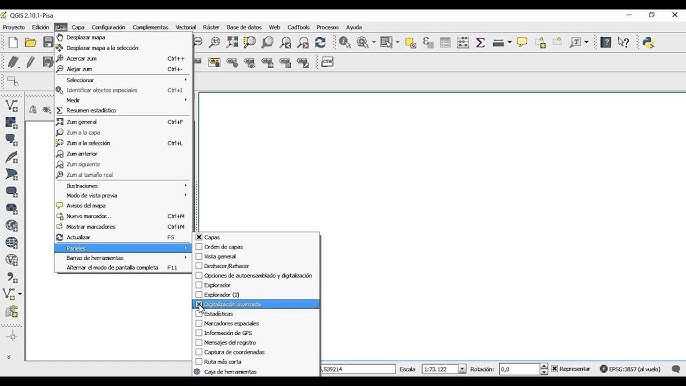
Task: Enable the Deshacer/Rehacer panel
Action: (x=199, y=266)
